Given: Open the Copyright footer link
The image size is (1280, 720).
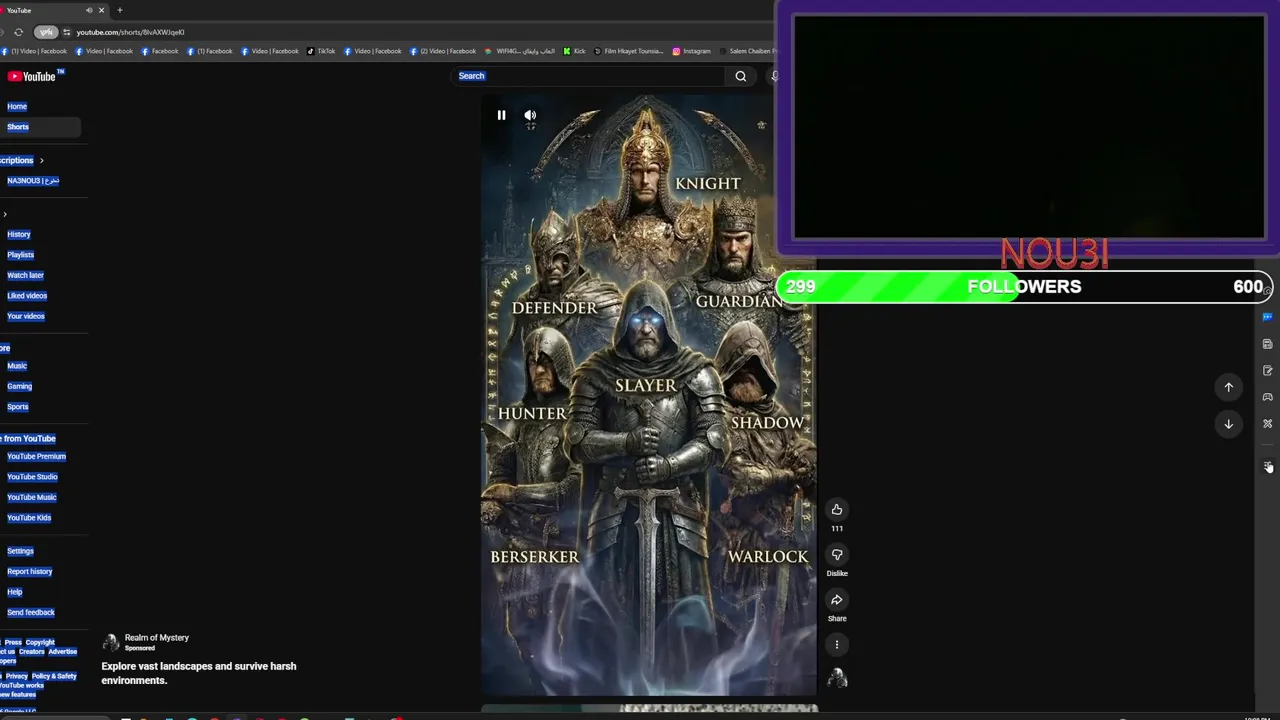Looking at the screenshot, I should (x=40, y=642).
